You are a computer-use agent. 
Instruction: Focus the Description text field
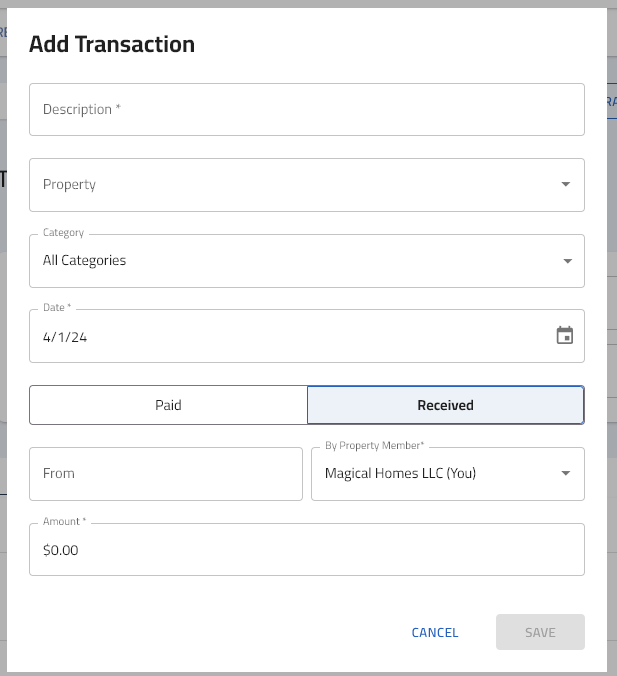coord(307,110)
